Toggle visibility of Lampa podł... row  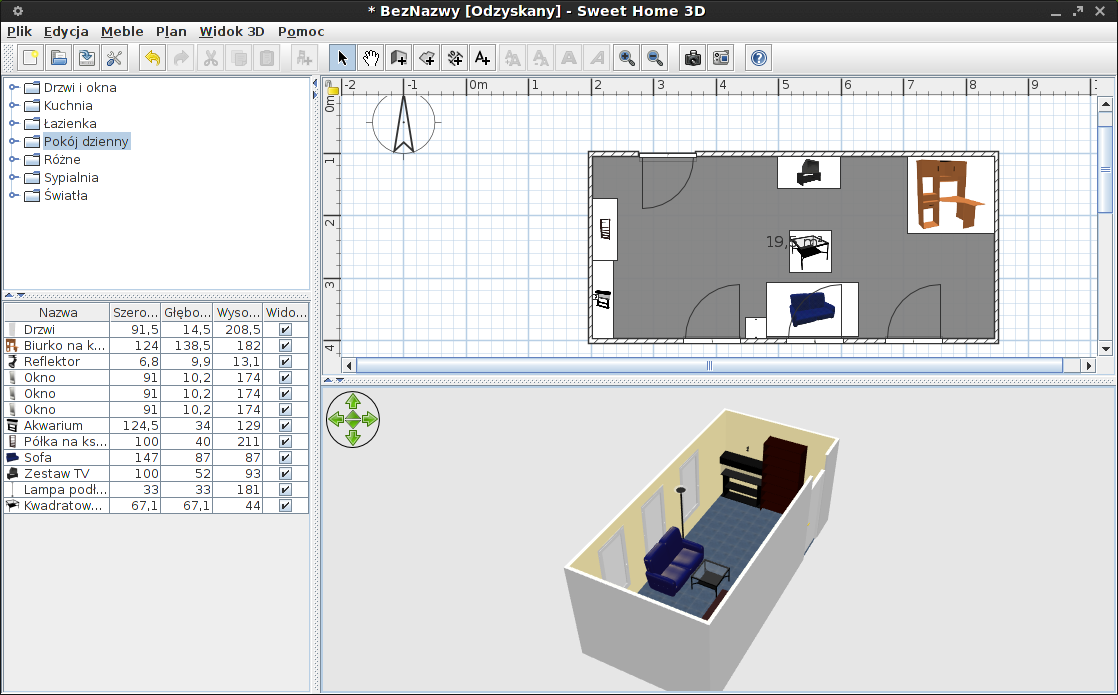coord(285,490)
